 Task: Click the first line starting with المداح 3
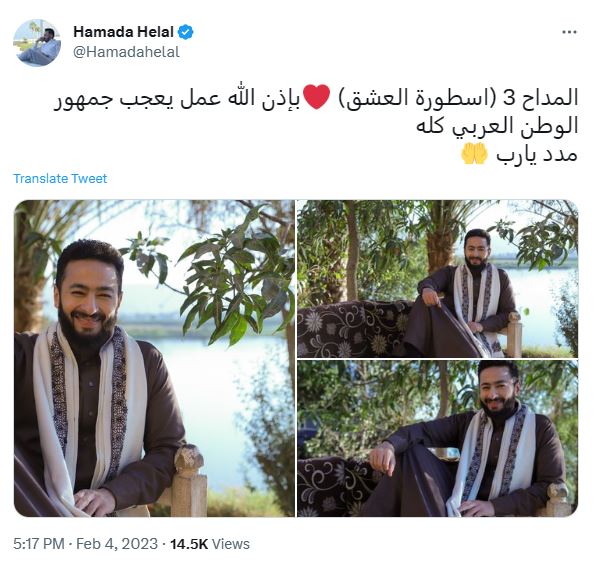click(316, 98)
